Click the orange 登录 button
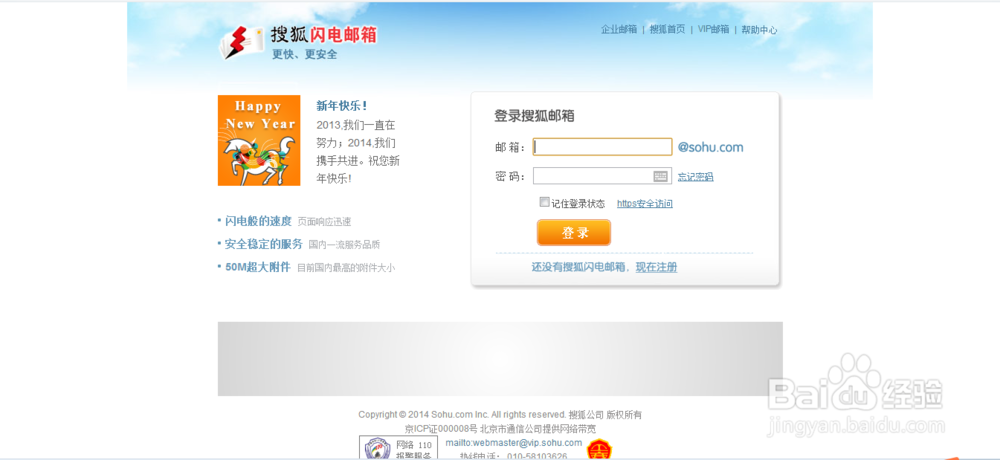Screen dimensions: 1000x460 pos(574,233)
